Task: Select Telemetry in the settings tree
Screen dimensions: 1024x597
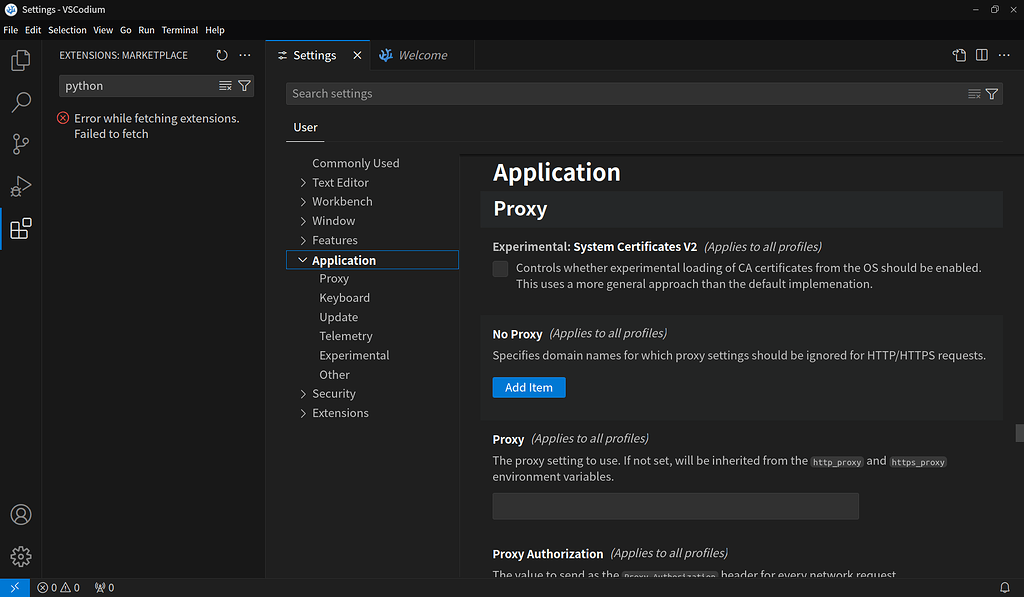Action: pyautogui.click(x=345, y=336)
